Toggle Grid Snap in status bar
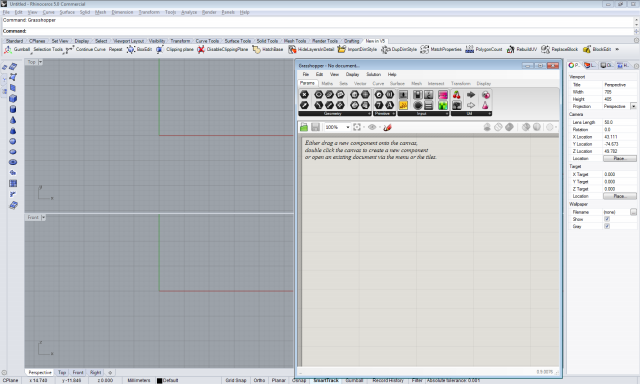Screen dimensions: 640x384 pyautogui.click(x=236, y=380)
